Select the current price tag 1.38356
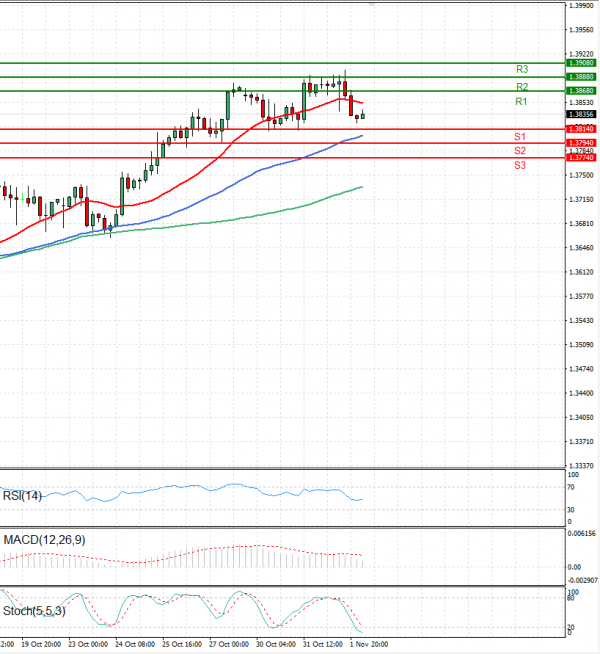Image resolution: width=600 pixels, height=654 pixels. click(581, 114)
